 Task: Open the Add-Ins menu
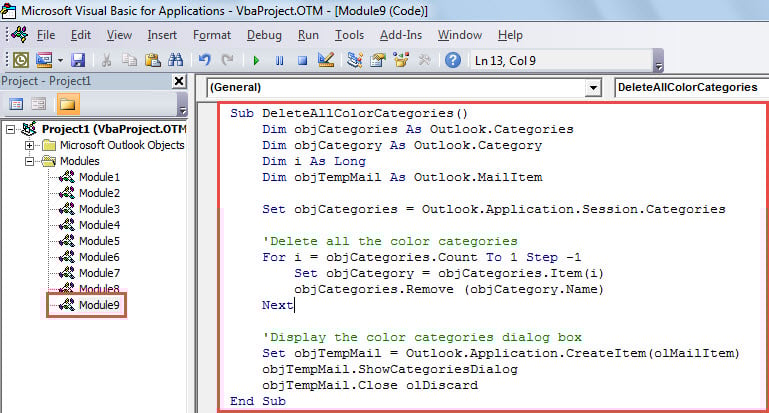[401, 35]
